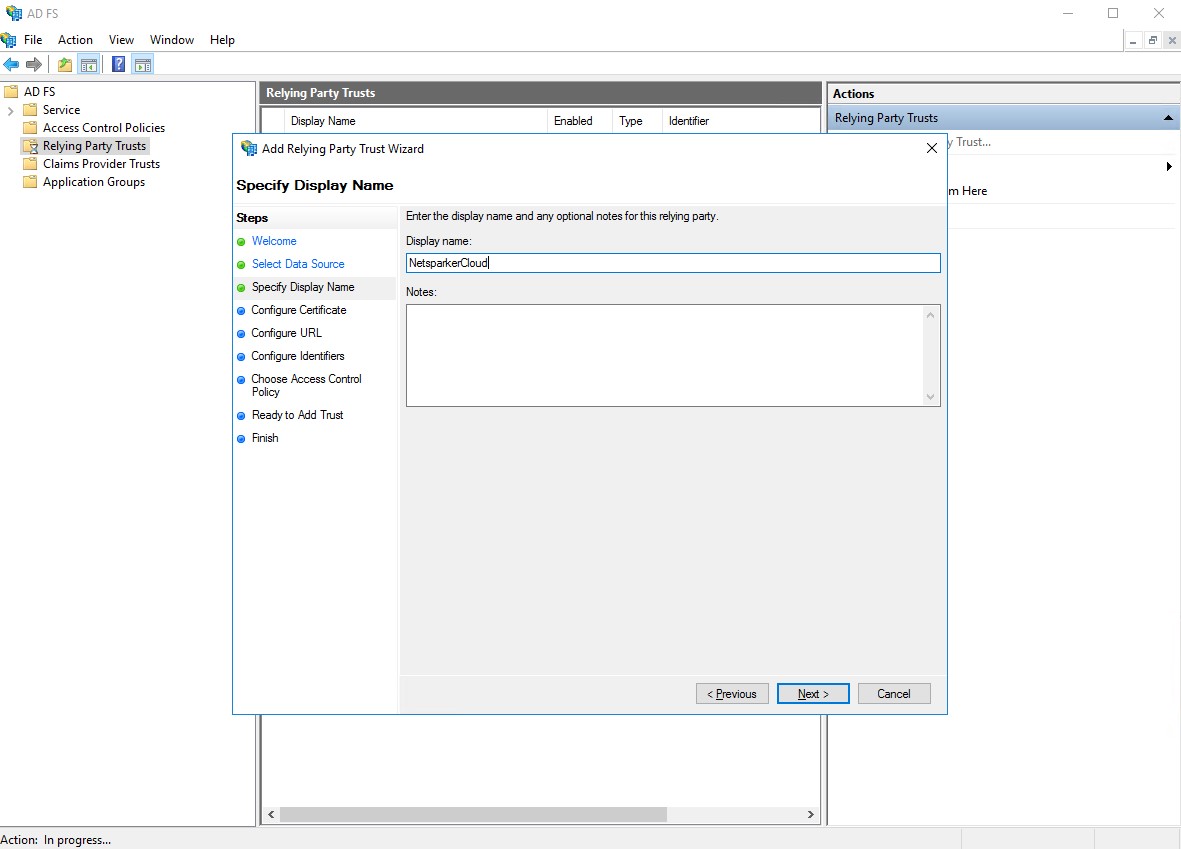Open the submenu arrow in the Actions pane
Screen dimensions: 1181x849
pyautogui.click(x=1168, y=167)
